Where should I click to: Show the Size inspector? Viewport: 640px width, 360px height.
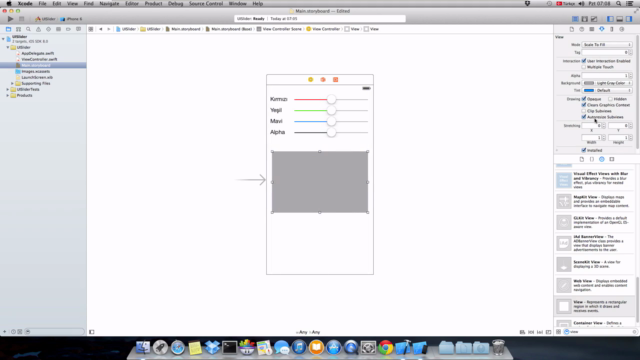(611, 29)
